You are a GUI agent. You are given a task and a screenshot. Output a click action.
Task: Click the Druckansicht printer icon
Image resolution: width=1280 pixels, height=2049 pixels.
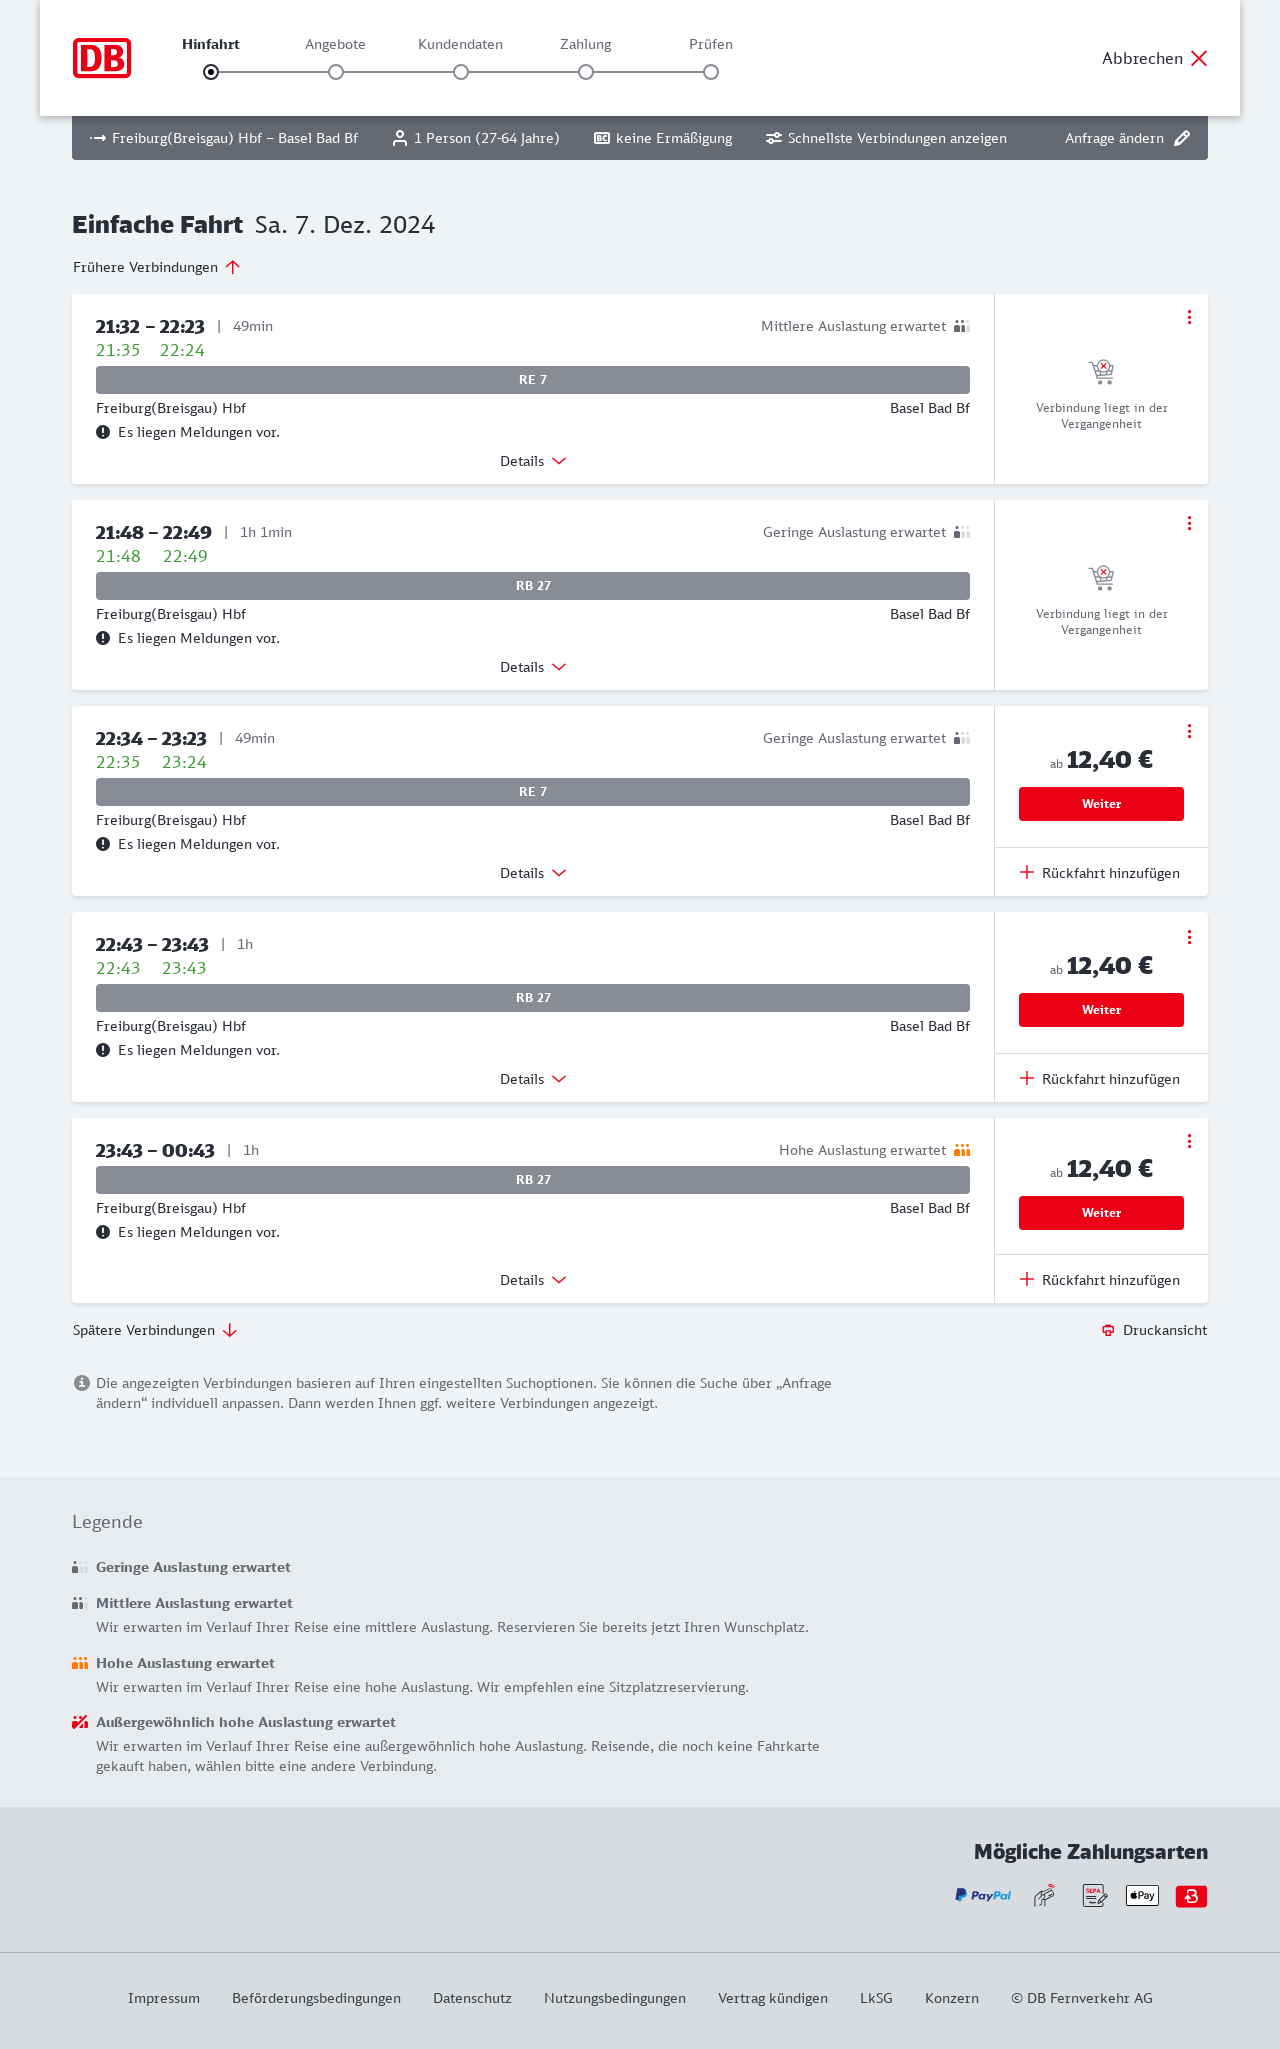(1108, 1330)
